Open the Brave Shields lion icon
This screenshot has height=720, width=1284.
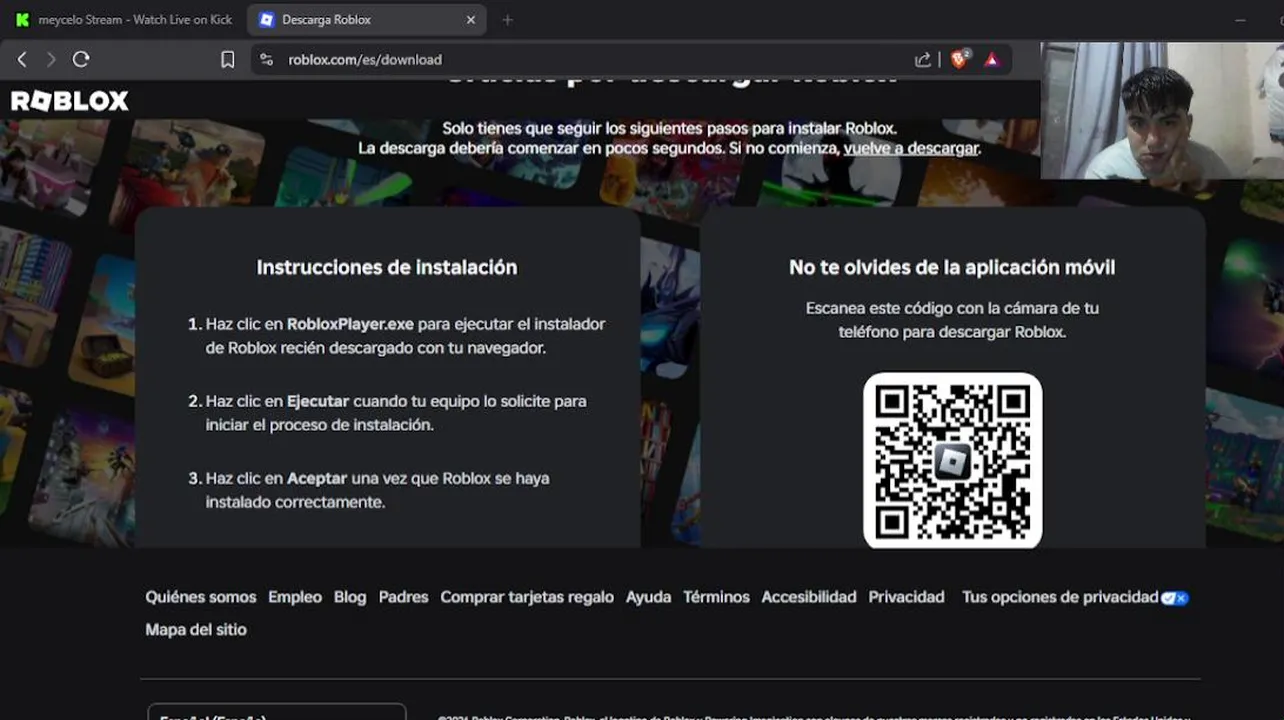(x=960, y=59)
